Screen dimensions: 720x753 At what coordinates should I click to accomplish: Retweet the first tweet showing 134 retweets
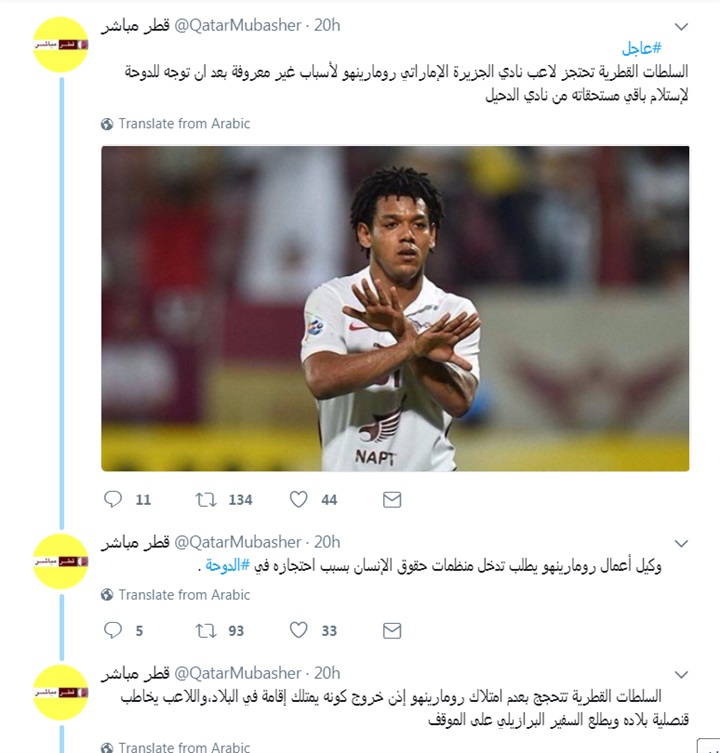[206, 500]
